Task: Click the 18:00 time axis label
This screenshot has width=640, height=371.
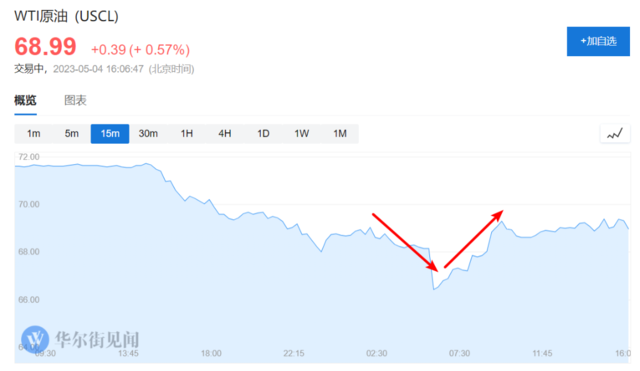Action: (x=211, y=353)
